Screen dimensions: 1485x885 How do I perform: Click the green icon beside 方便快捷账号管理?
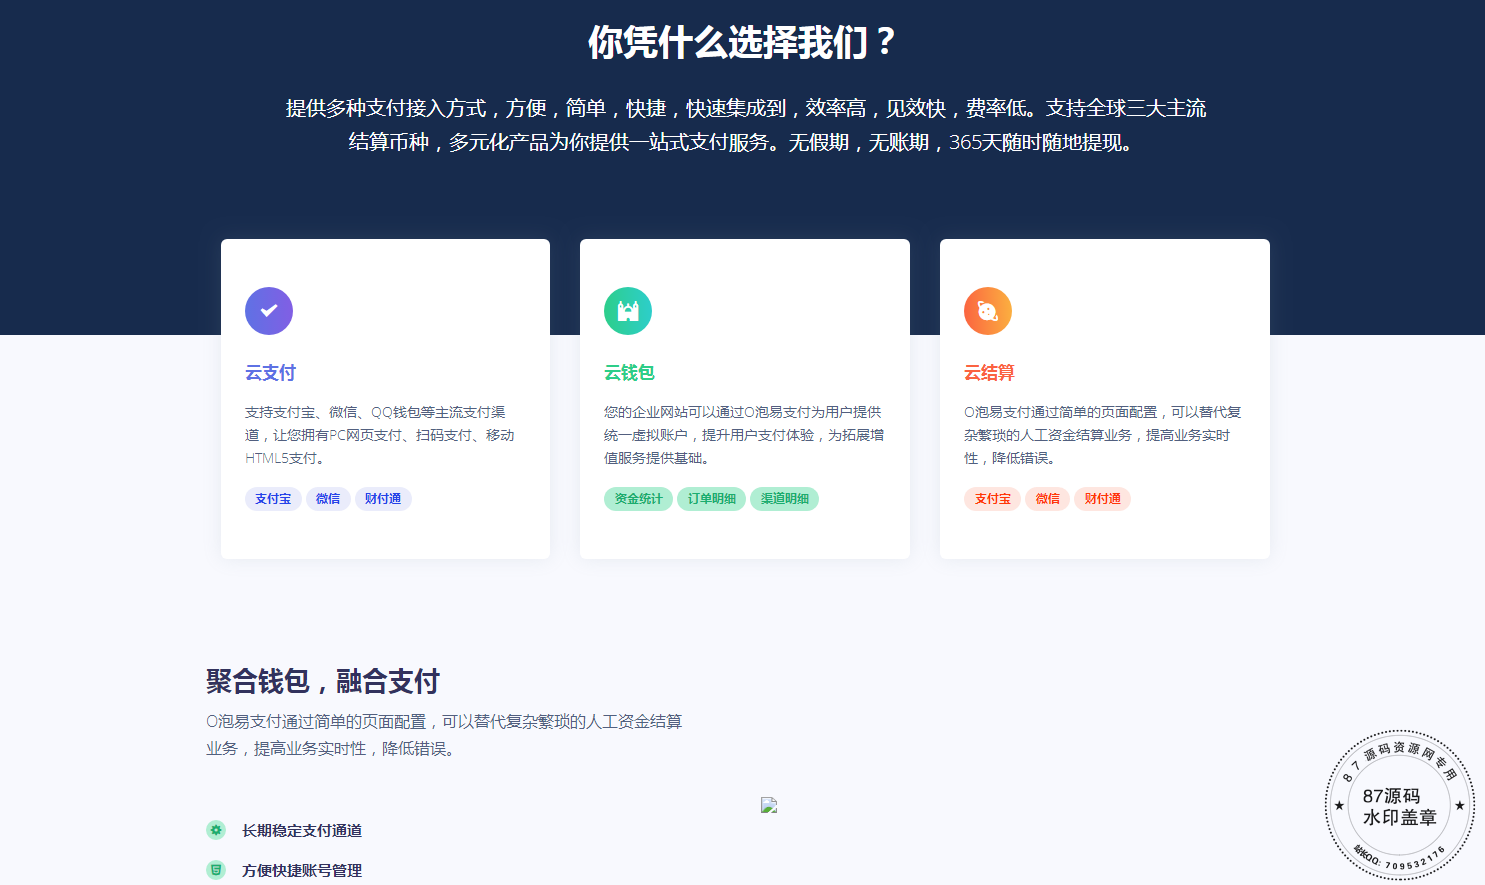point(216,870)
